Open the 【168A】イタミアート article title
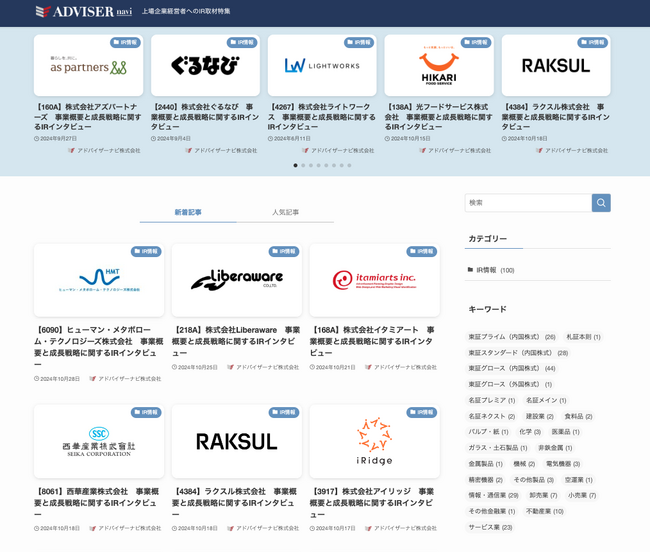 (x=372, y=341)
